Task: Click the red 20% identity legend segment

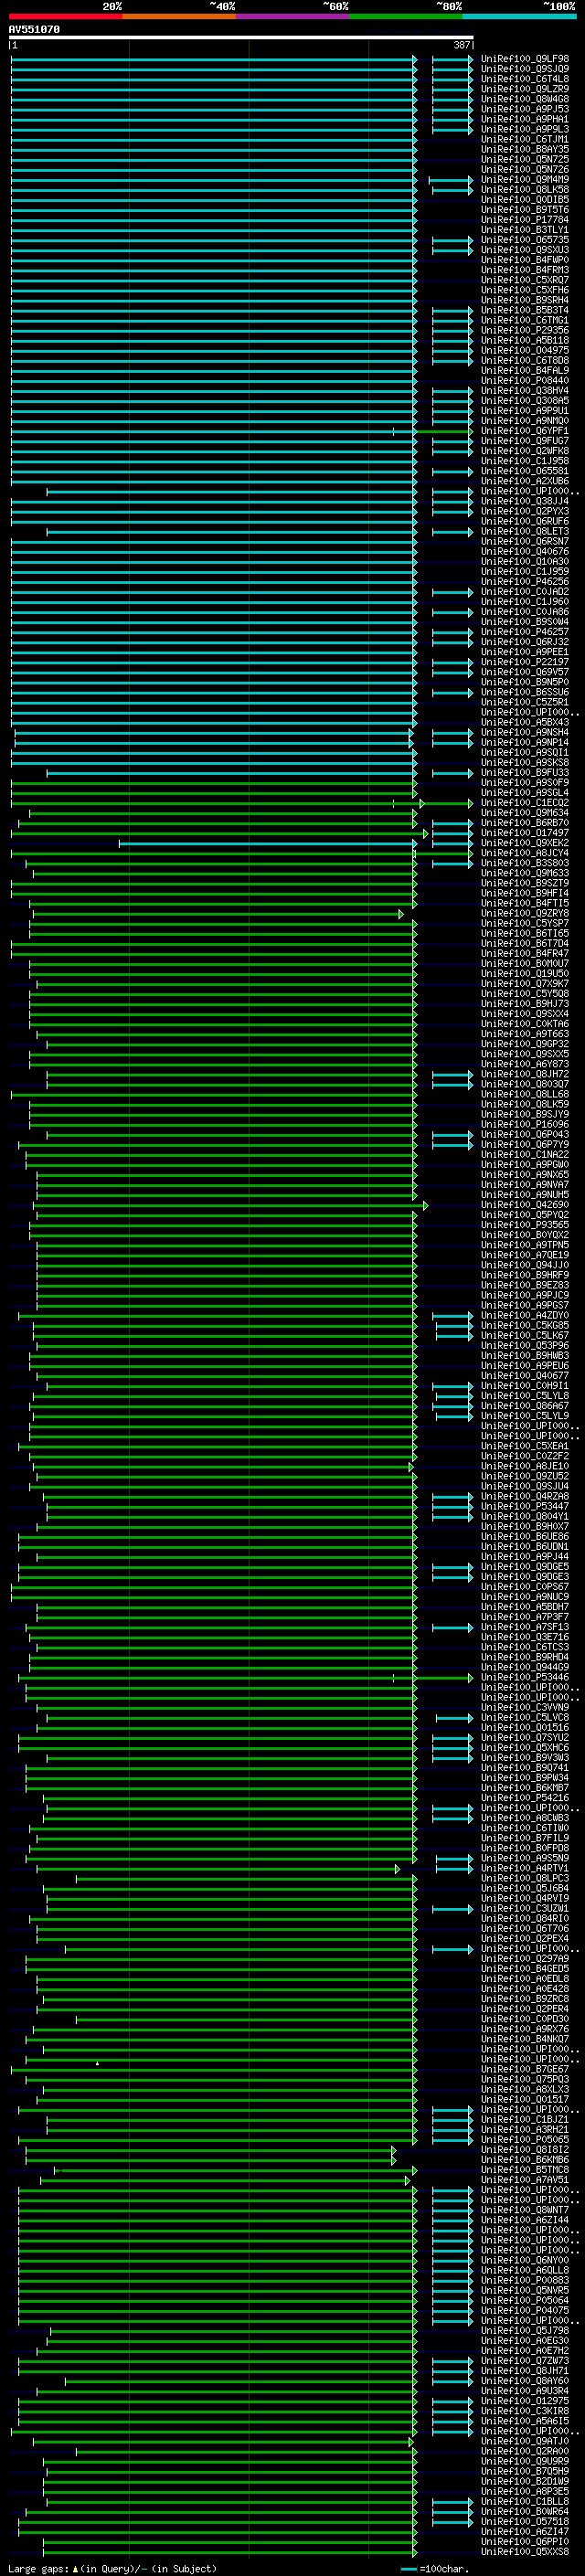Action: coord(65,16)
